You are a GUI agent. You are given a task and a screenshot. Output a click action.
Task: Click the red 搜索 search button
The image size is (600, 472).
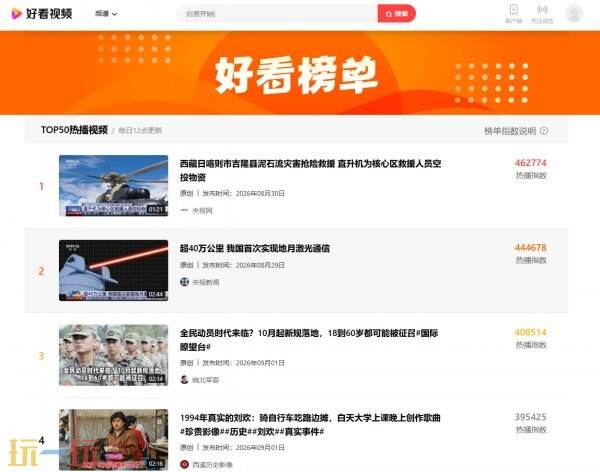(x=396, y=14)
